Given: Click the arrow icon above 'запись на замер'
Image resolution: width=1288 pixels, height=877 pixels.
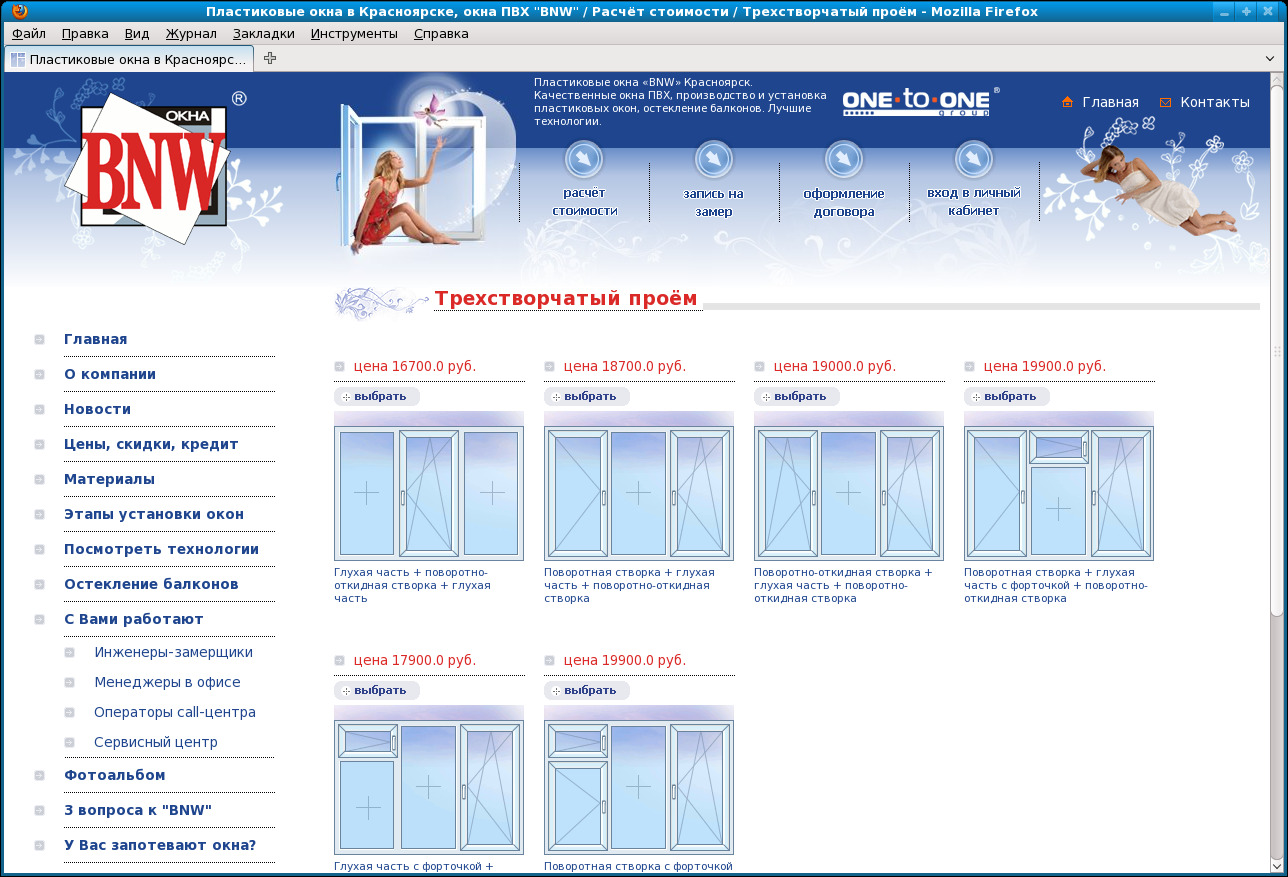Looking at the screenshot, I should pyautogui.click(x=714, y=159).
